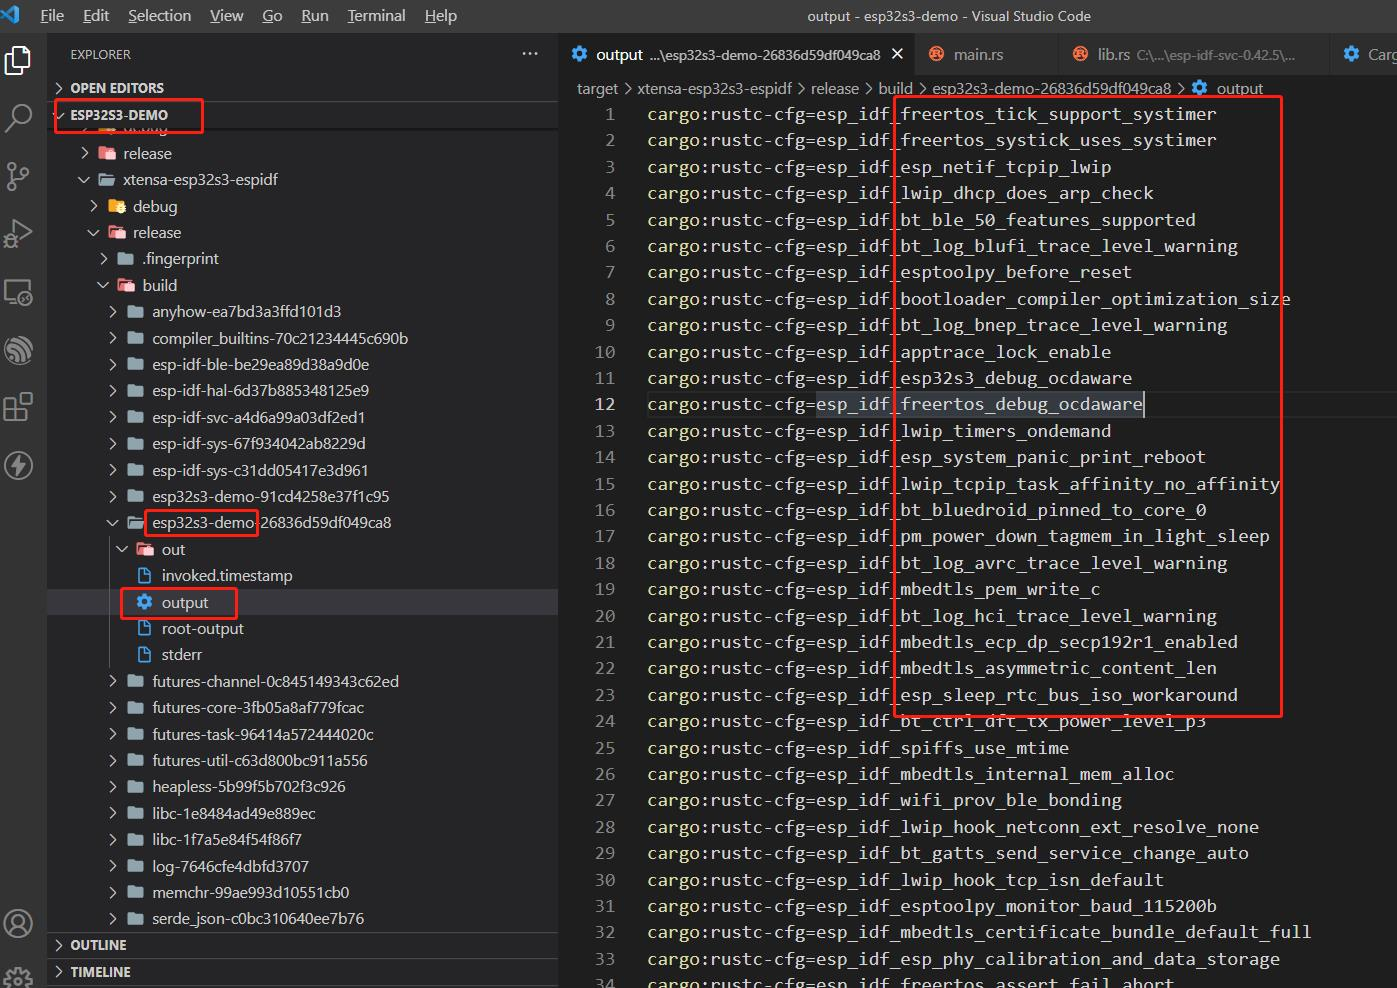Open the Source Control view
Image resolution: width=1397 pixels, height=988 pixels.
click(x=19, y=176)
